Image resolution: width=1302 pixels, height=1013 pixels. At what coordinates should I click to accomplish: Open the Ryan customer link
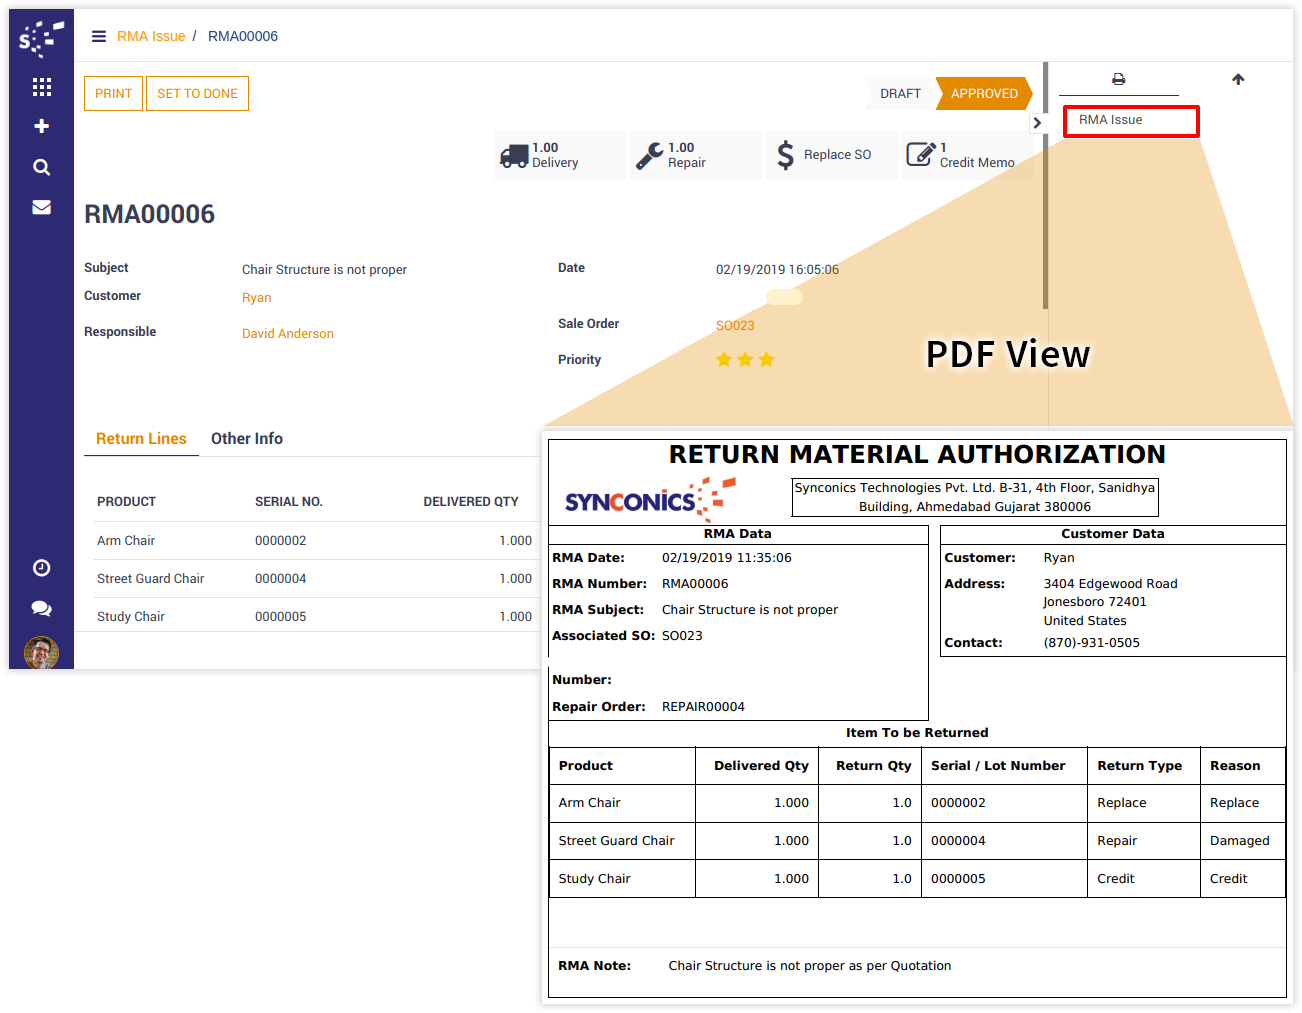click(256, 298)
